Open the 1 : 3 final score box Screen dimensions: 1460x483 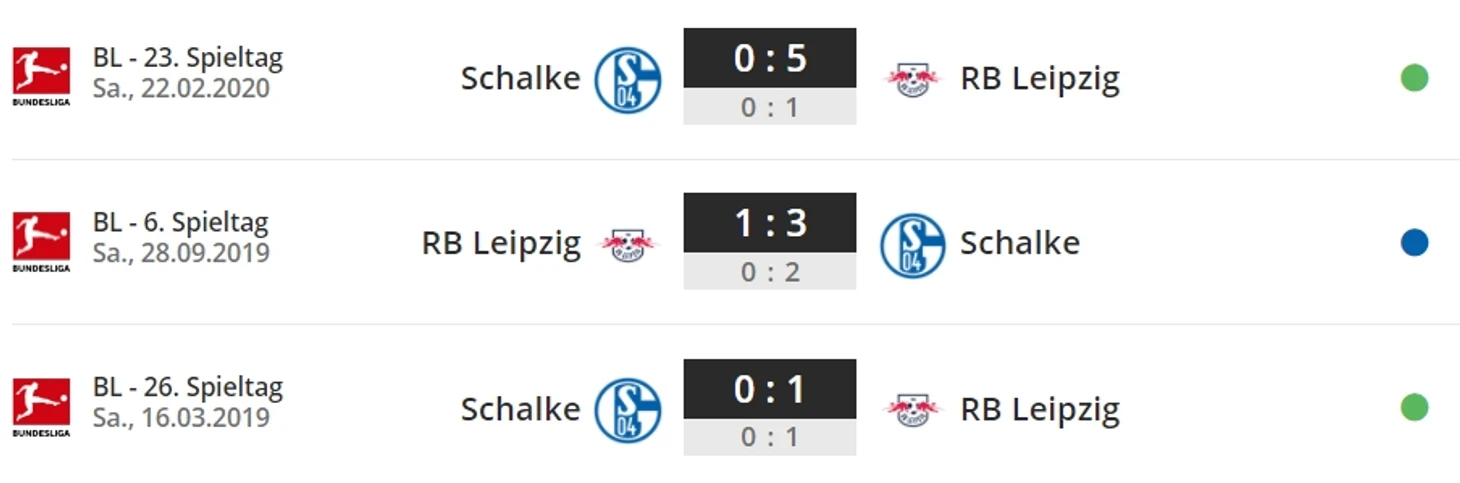pyautogui.click(x=769, y=223)
